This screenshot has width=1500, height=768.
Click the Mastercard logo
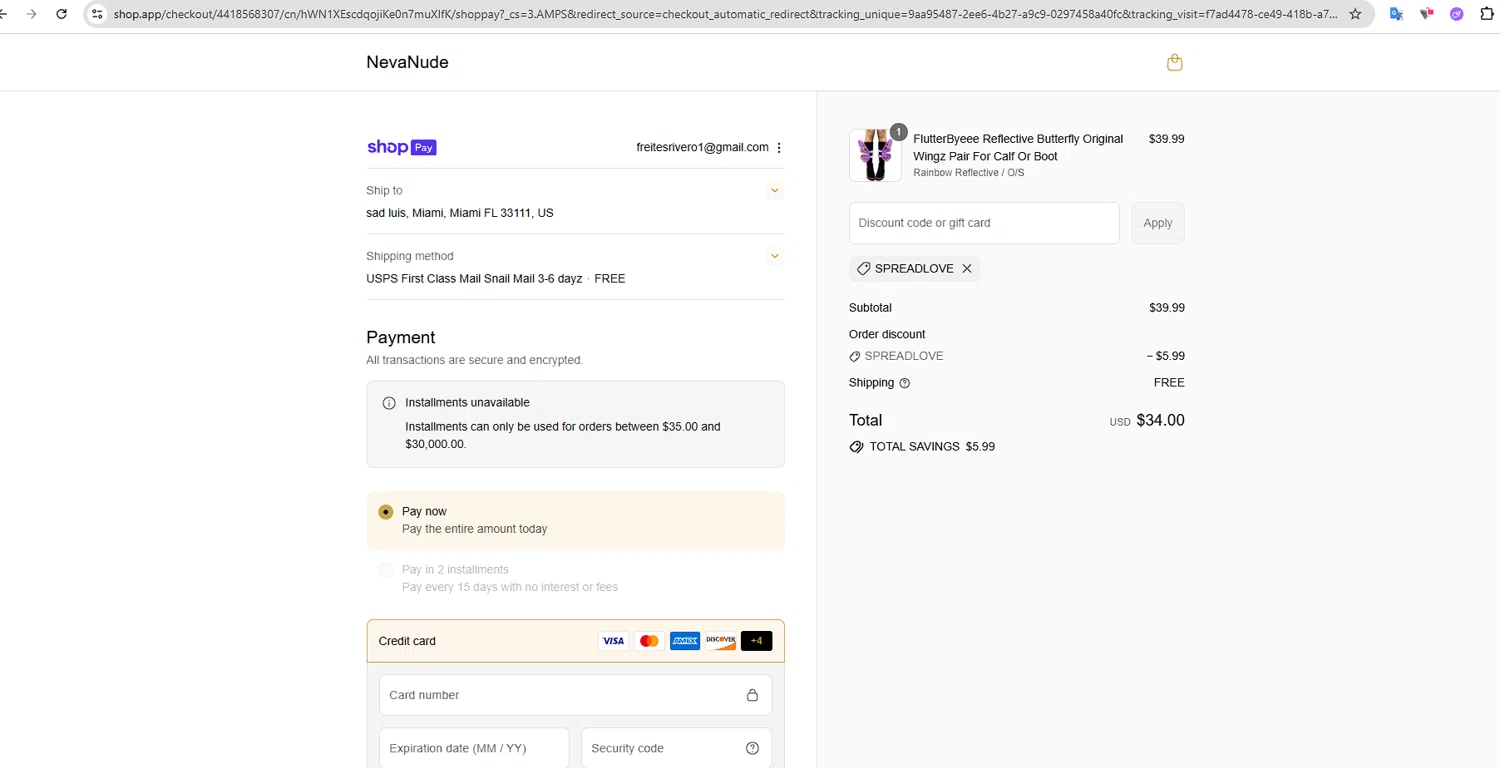(649, 641)
